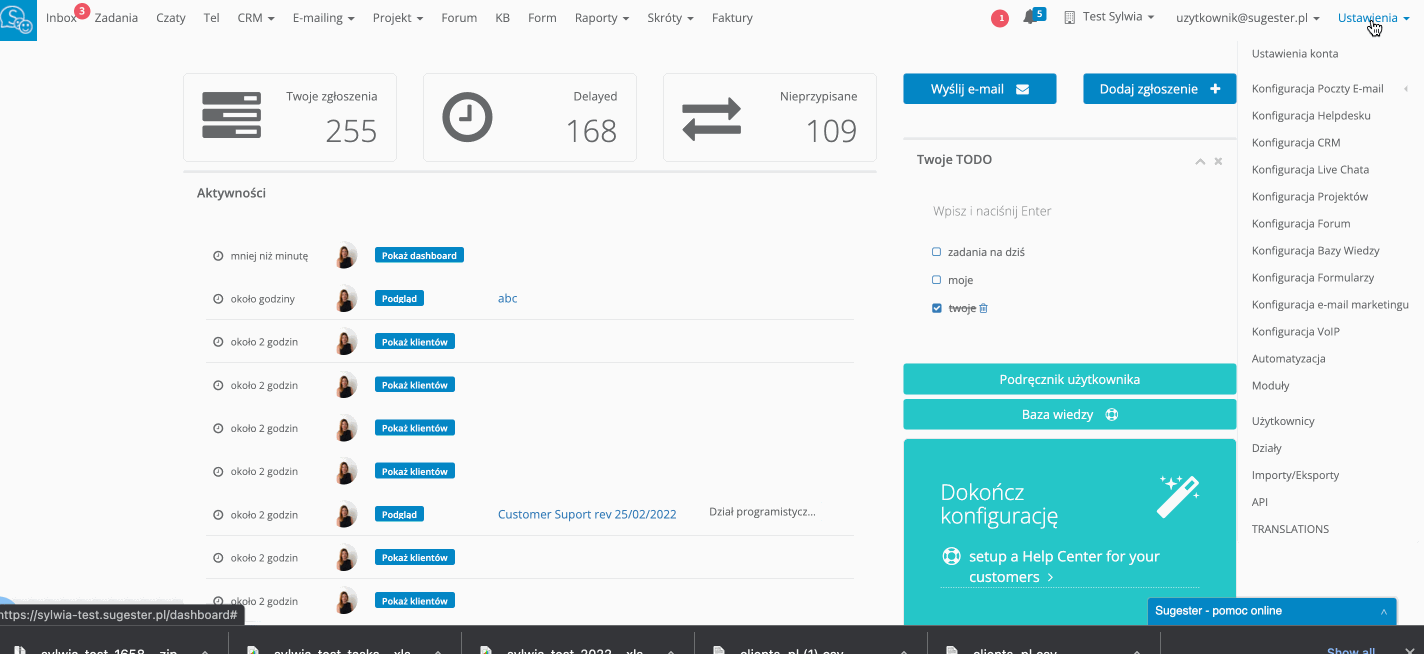Select Konfiguracja CRM in settings menu
Image resolution: width=1424 pixels, height=654 pixels.
(x=1296, y=143)
